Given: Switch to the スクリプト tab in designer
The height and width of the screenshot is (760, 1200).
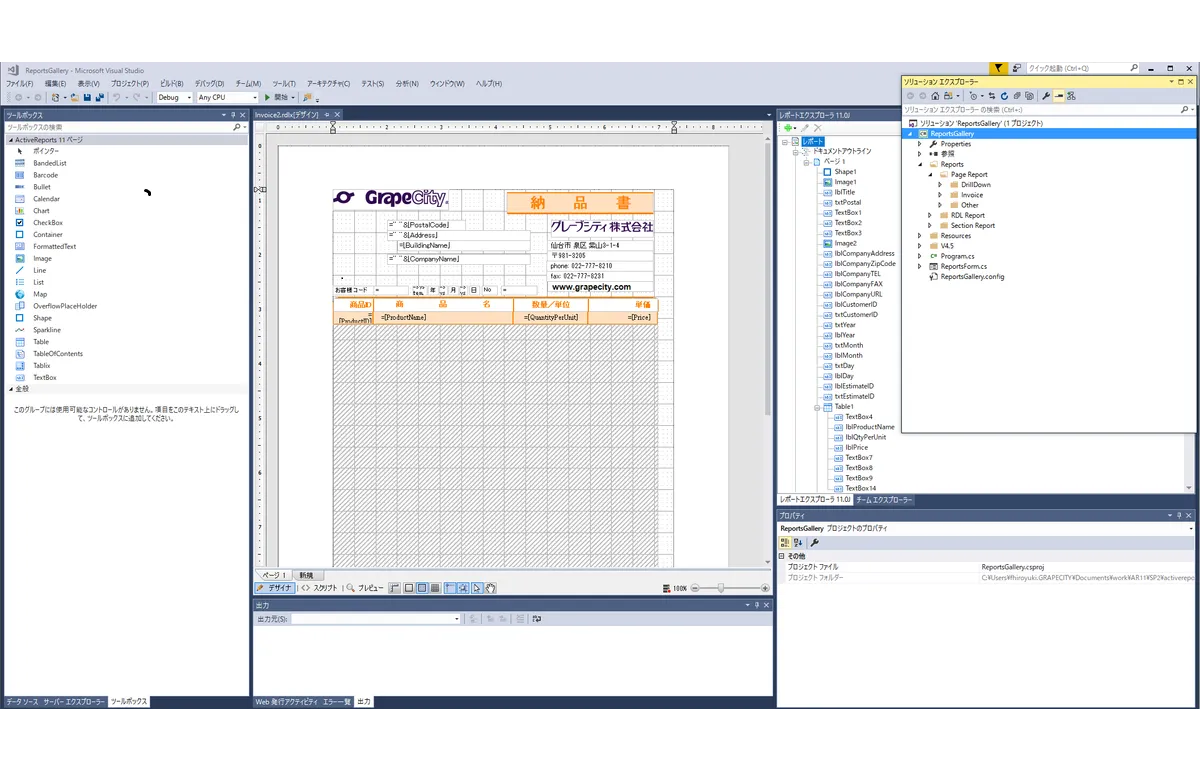Looking at the screenshot, I should 320,588.
